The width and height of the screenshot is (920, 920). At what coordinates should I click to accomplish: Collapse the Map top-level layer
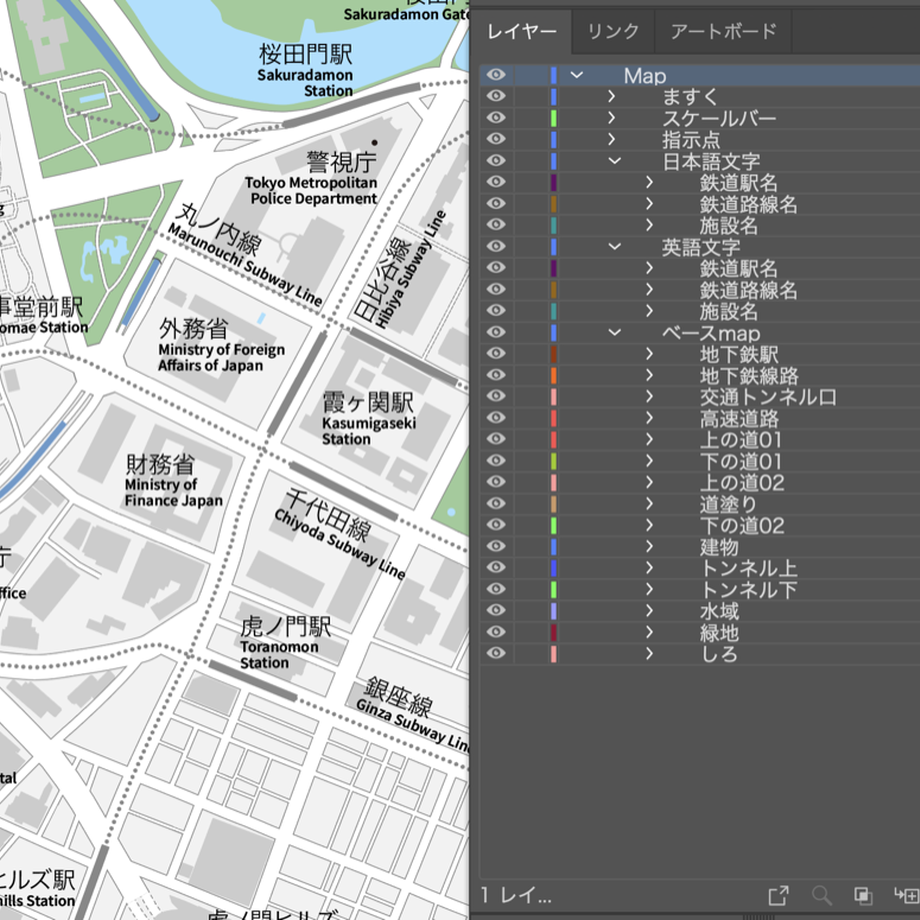pyautogui.click(x=577, y=75)
